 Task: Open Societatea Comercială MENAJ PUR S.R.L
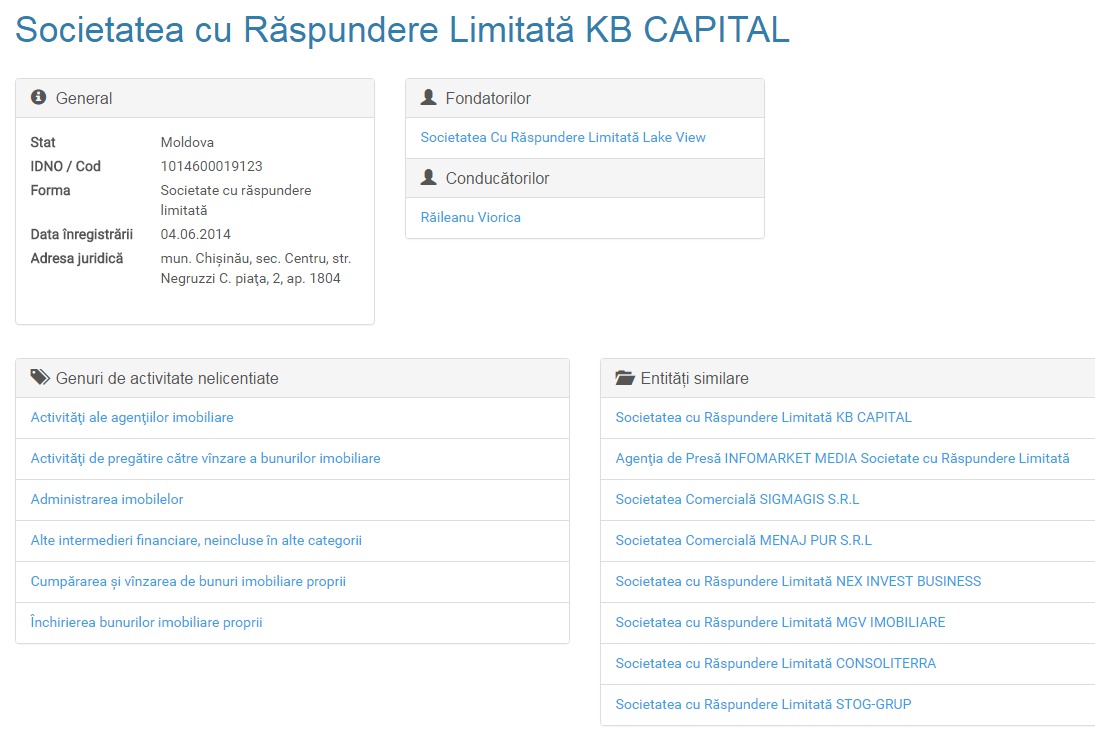(744, 540)
